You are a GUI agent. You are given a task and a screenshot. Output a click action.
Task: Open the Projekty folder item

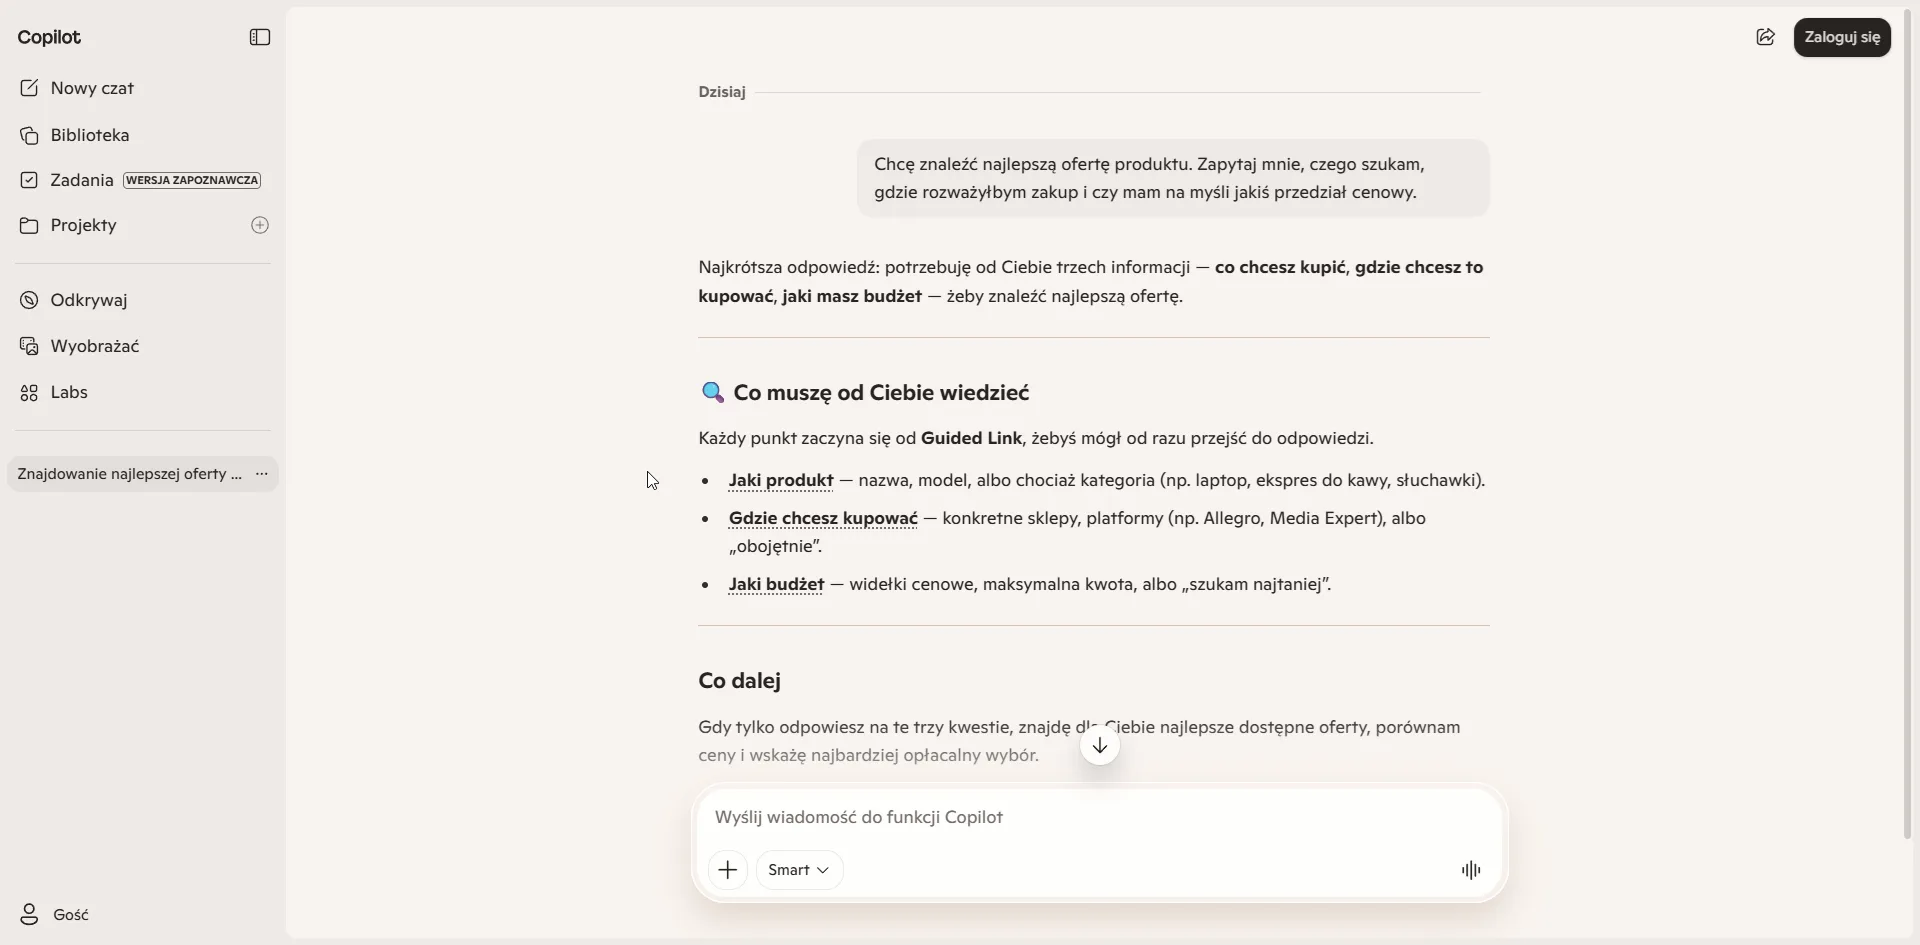(125, 225)
